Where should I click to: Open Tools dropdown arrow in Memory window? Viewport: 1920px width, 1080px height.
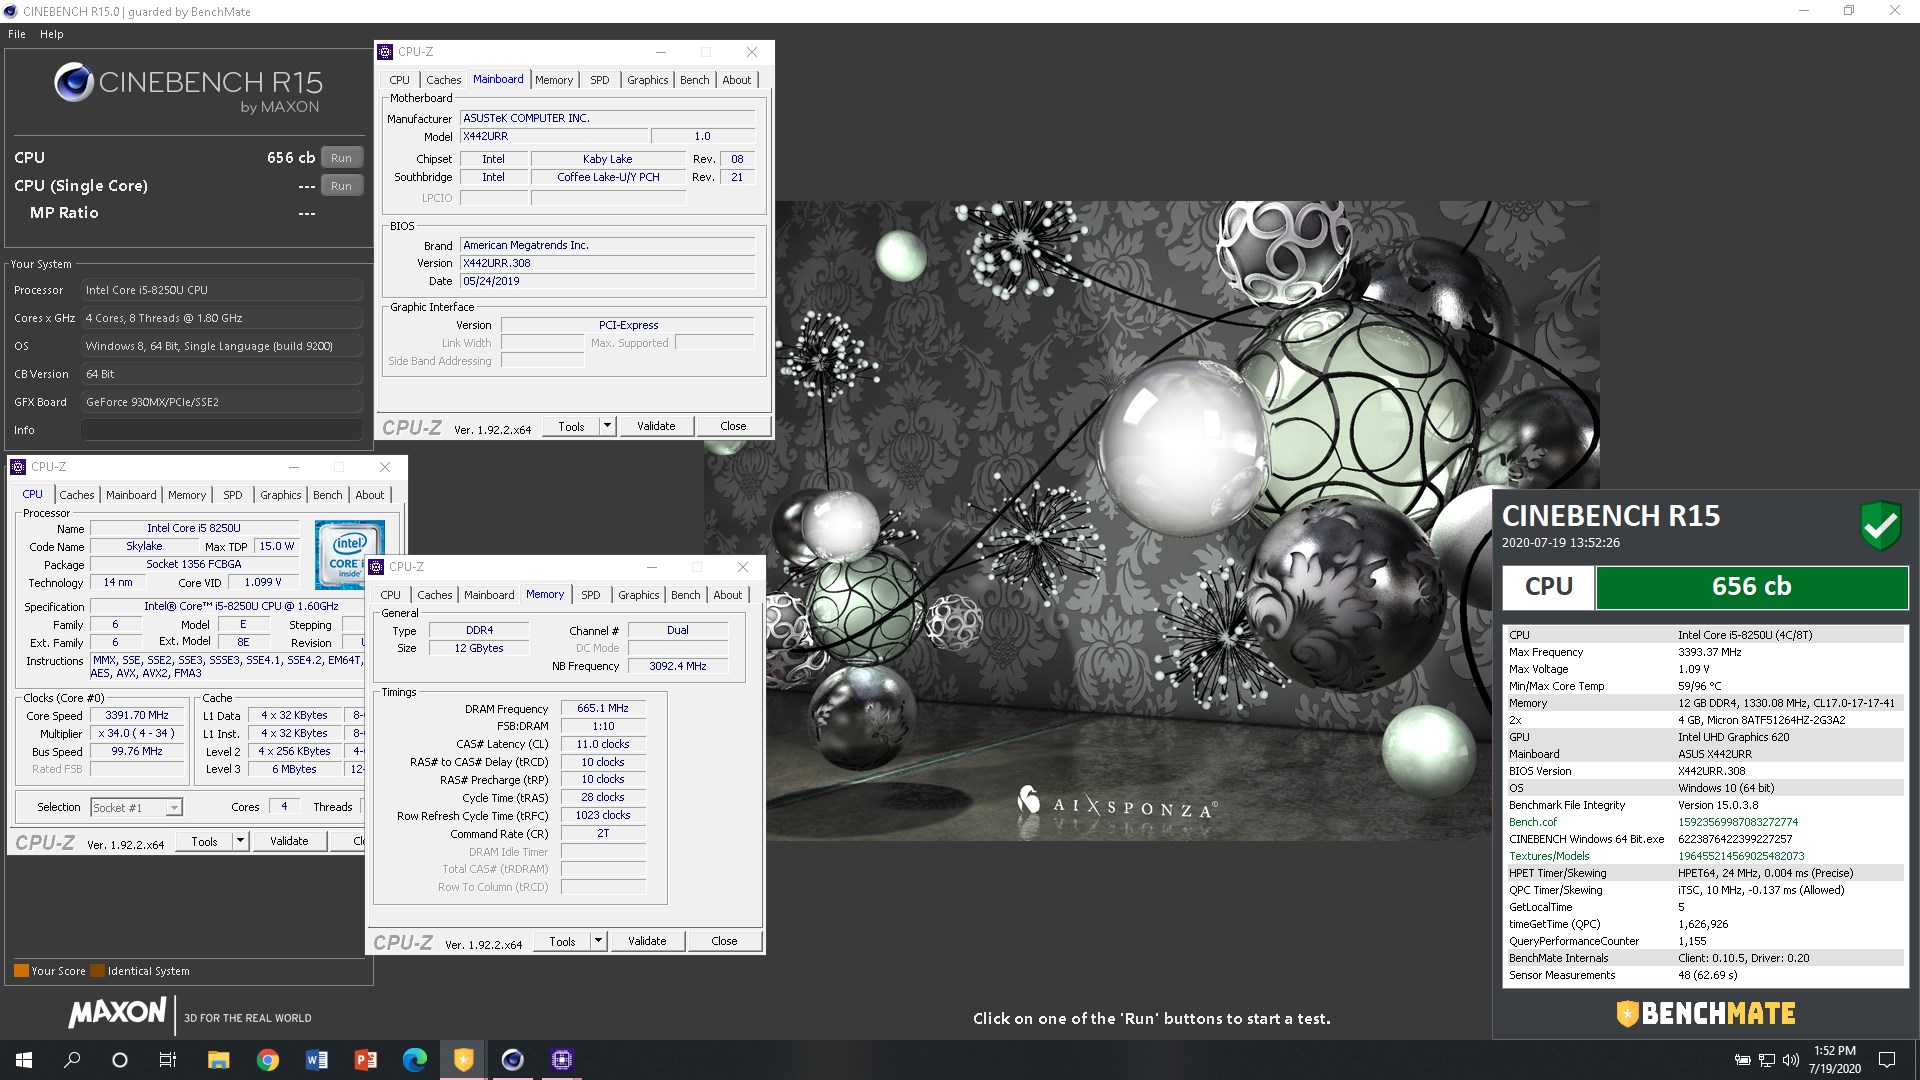pos(598,941)
